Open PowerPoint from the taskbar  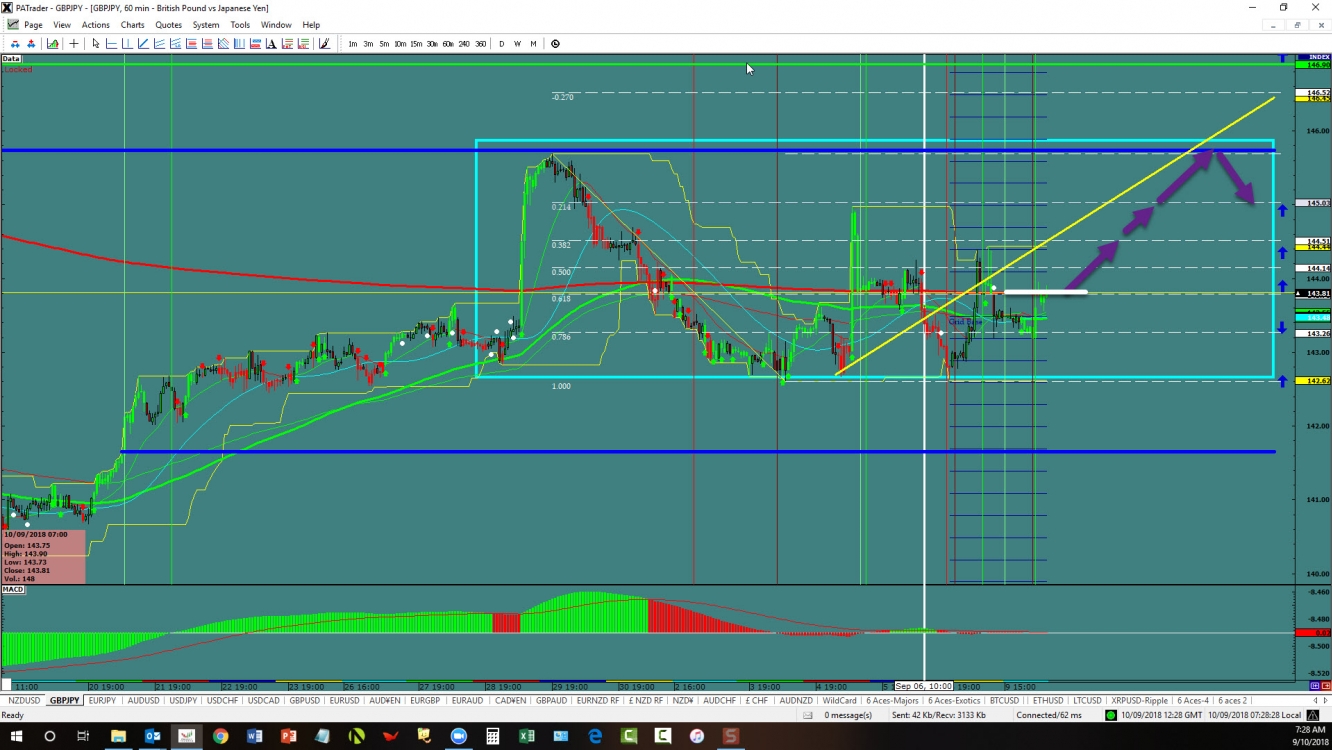coord(288,736)
